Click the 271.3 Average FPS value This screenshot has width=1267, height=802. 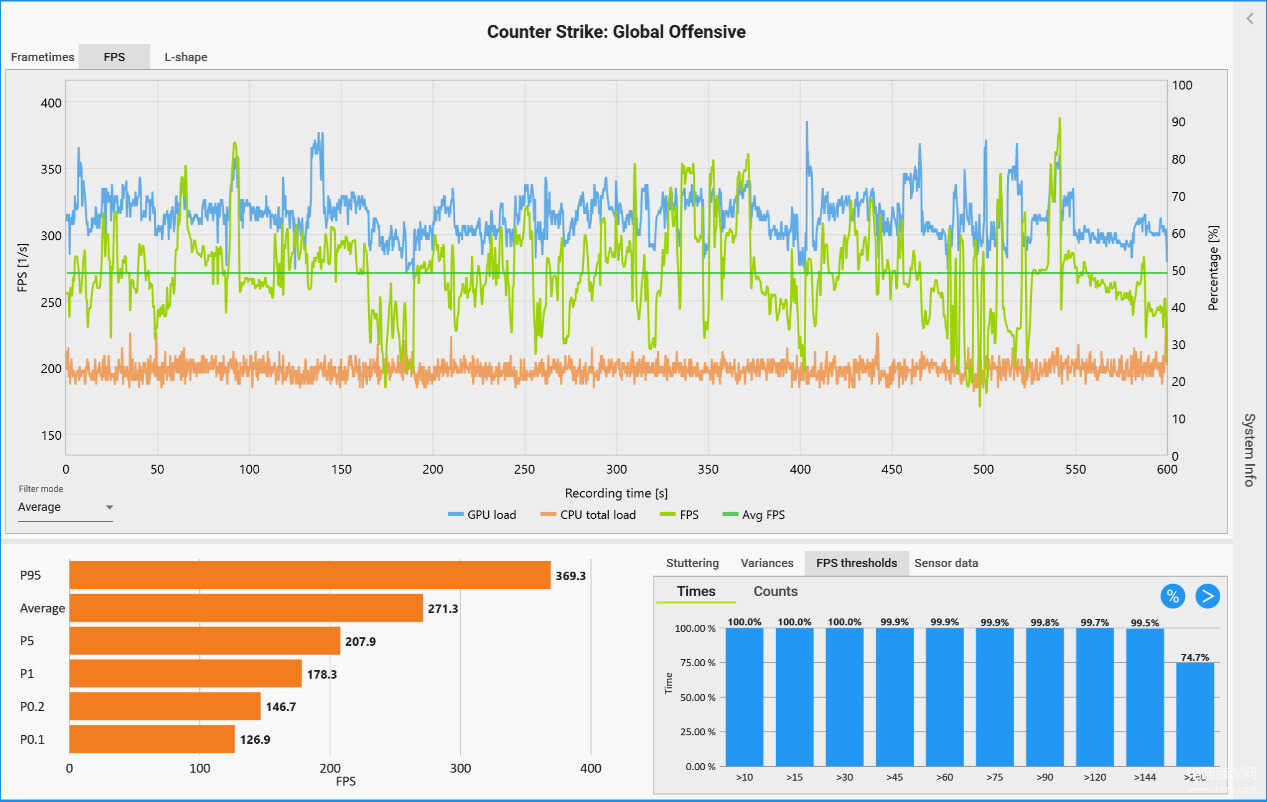443,609
